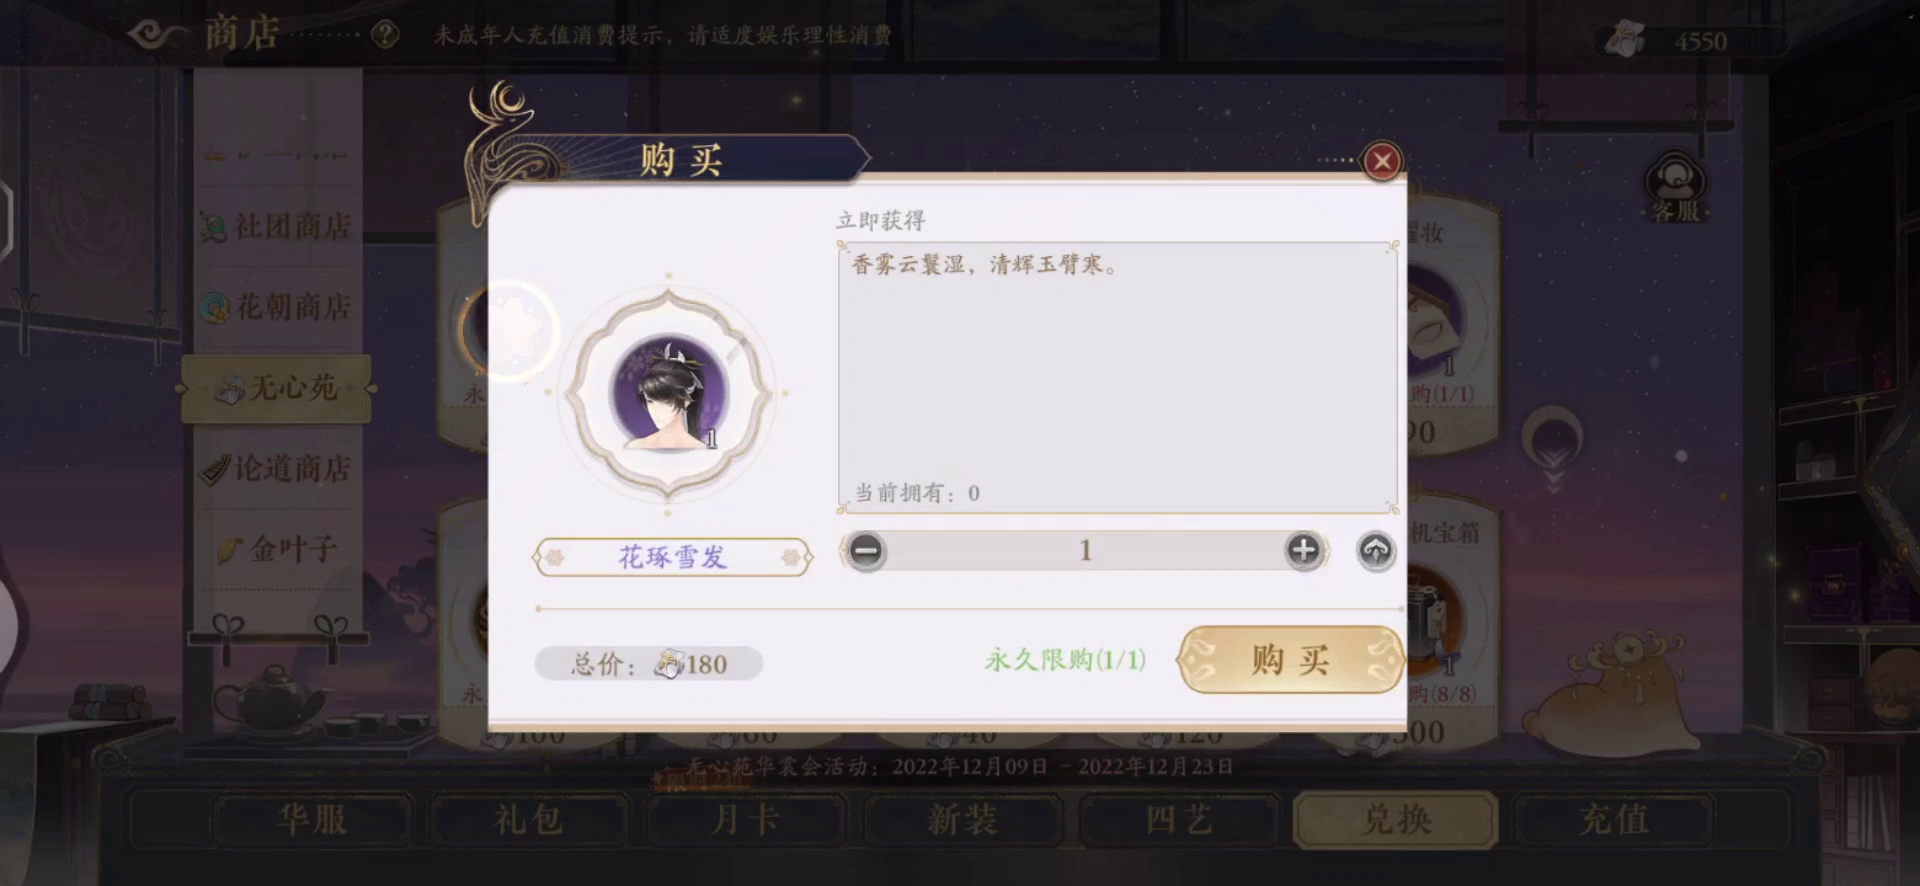Open 客服 customer service icon
Image resolution: width=1920 pixels, height=886 pixels.
click(1675, 187)
